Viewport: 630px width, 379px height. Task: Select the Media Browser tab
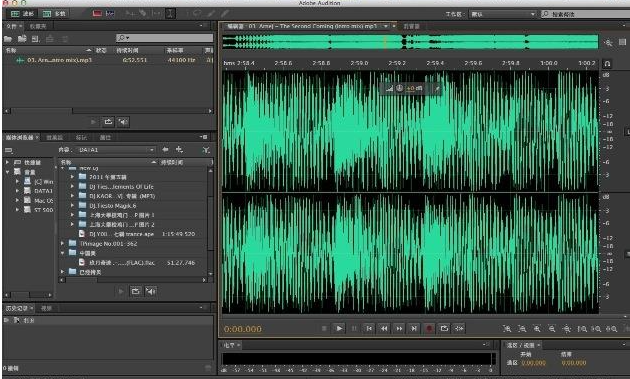(x=22, y=137)
